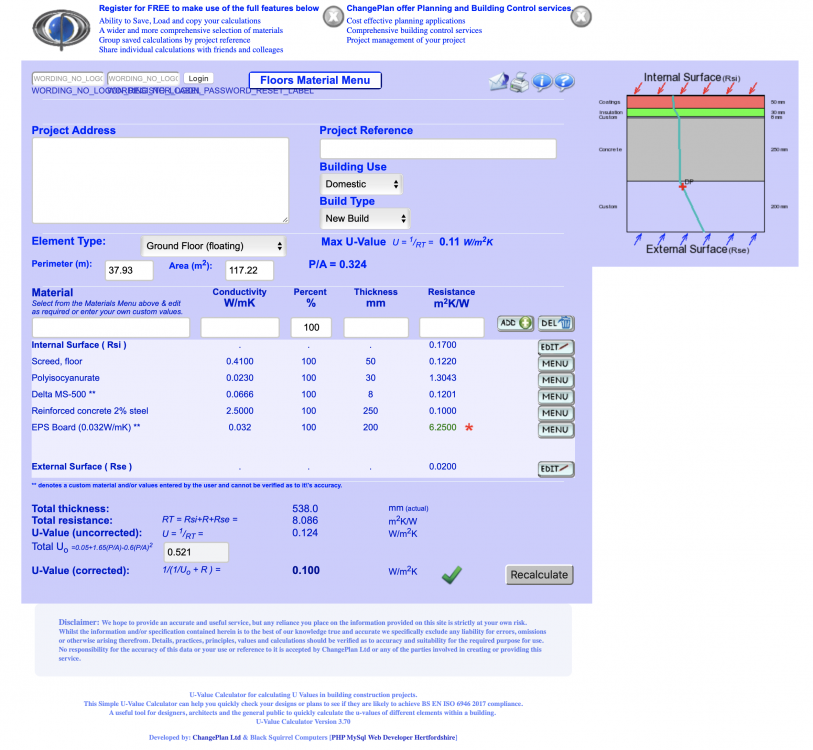Click the Area input showing 117.22
The height and width of the screenshot is (750, 813).
[x=249, y=270]
